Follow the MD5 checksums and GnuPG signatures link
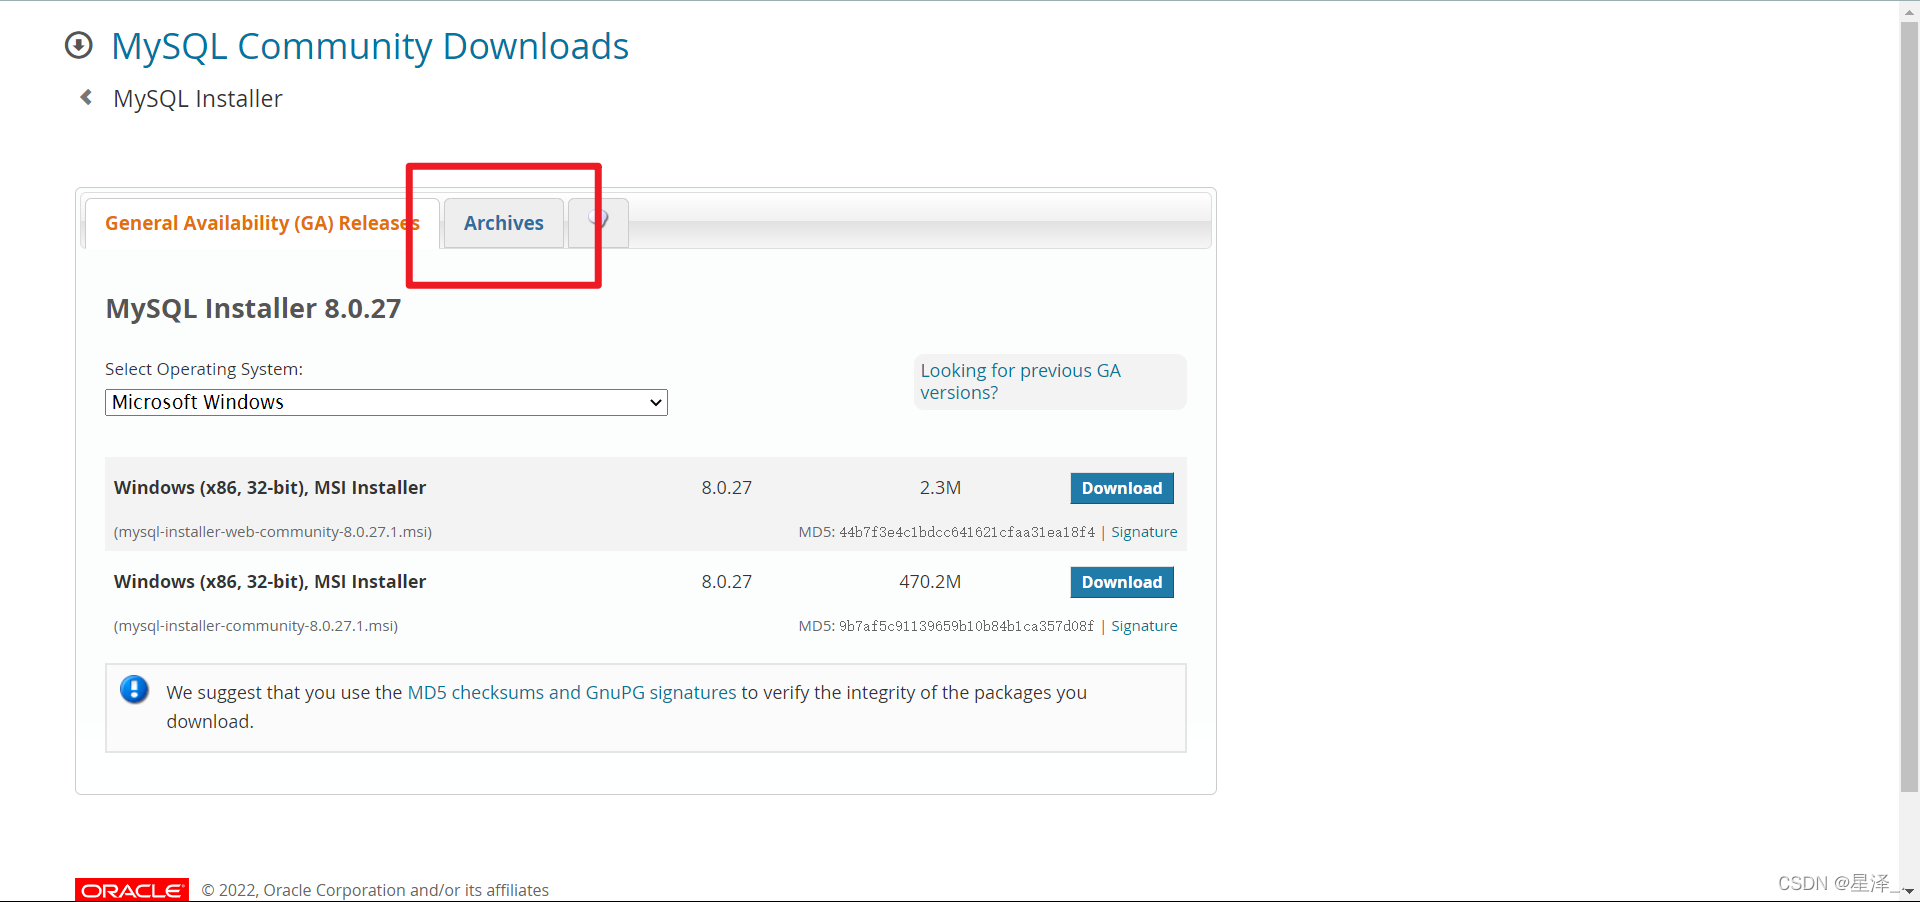 coord(572,692)
